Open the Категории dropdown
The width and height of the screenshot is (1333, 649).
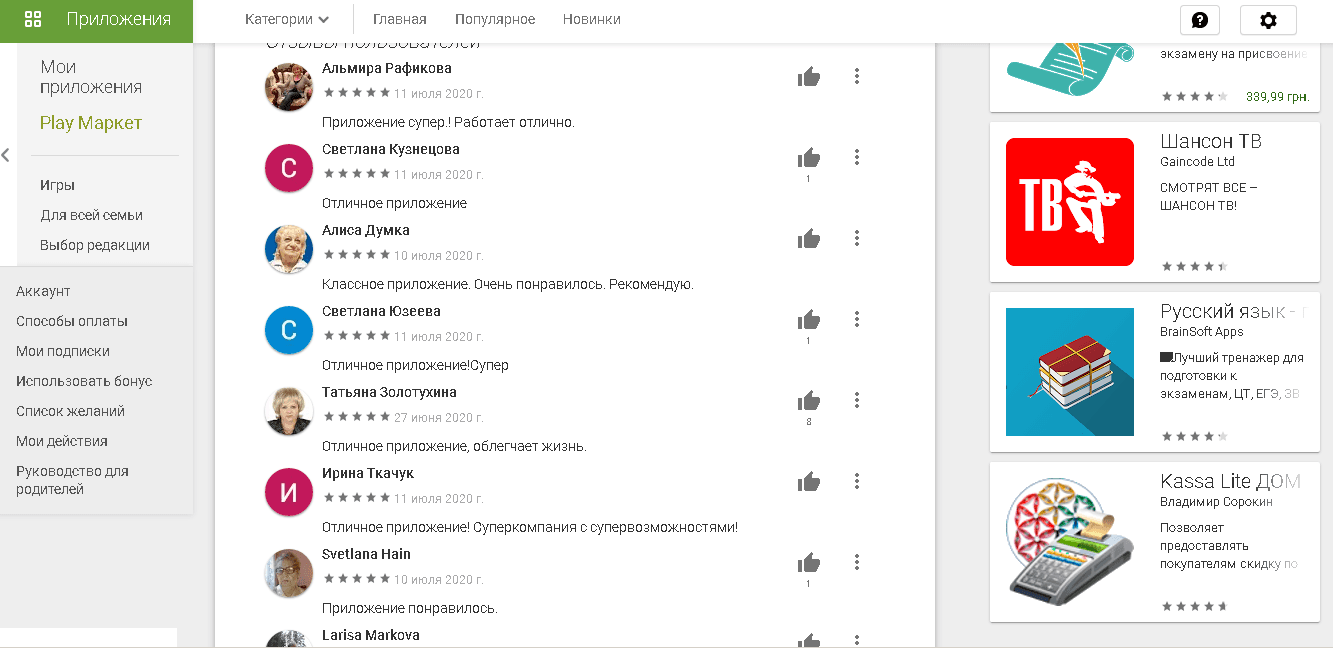coord(285,18)
